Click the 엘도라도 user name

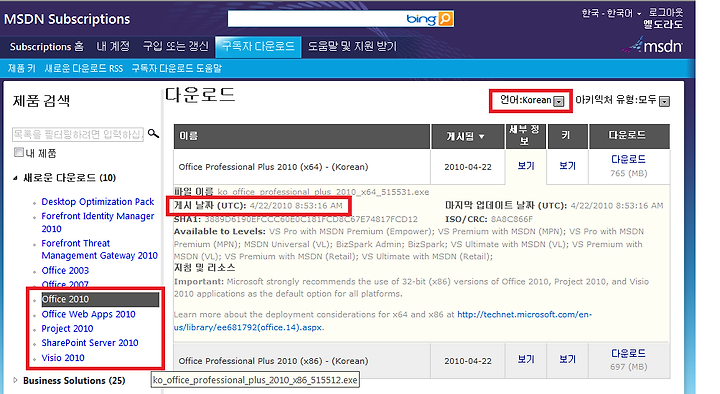click(663, 25)
